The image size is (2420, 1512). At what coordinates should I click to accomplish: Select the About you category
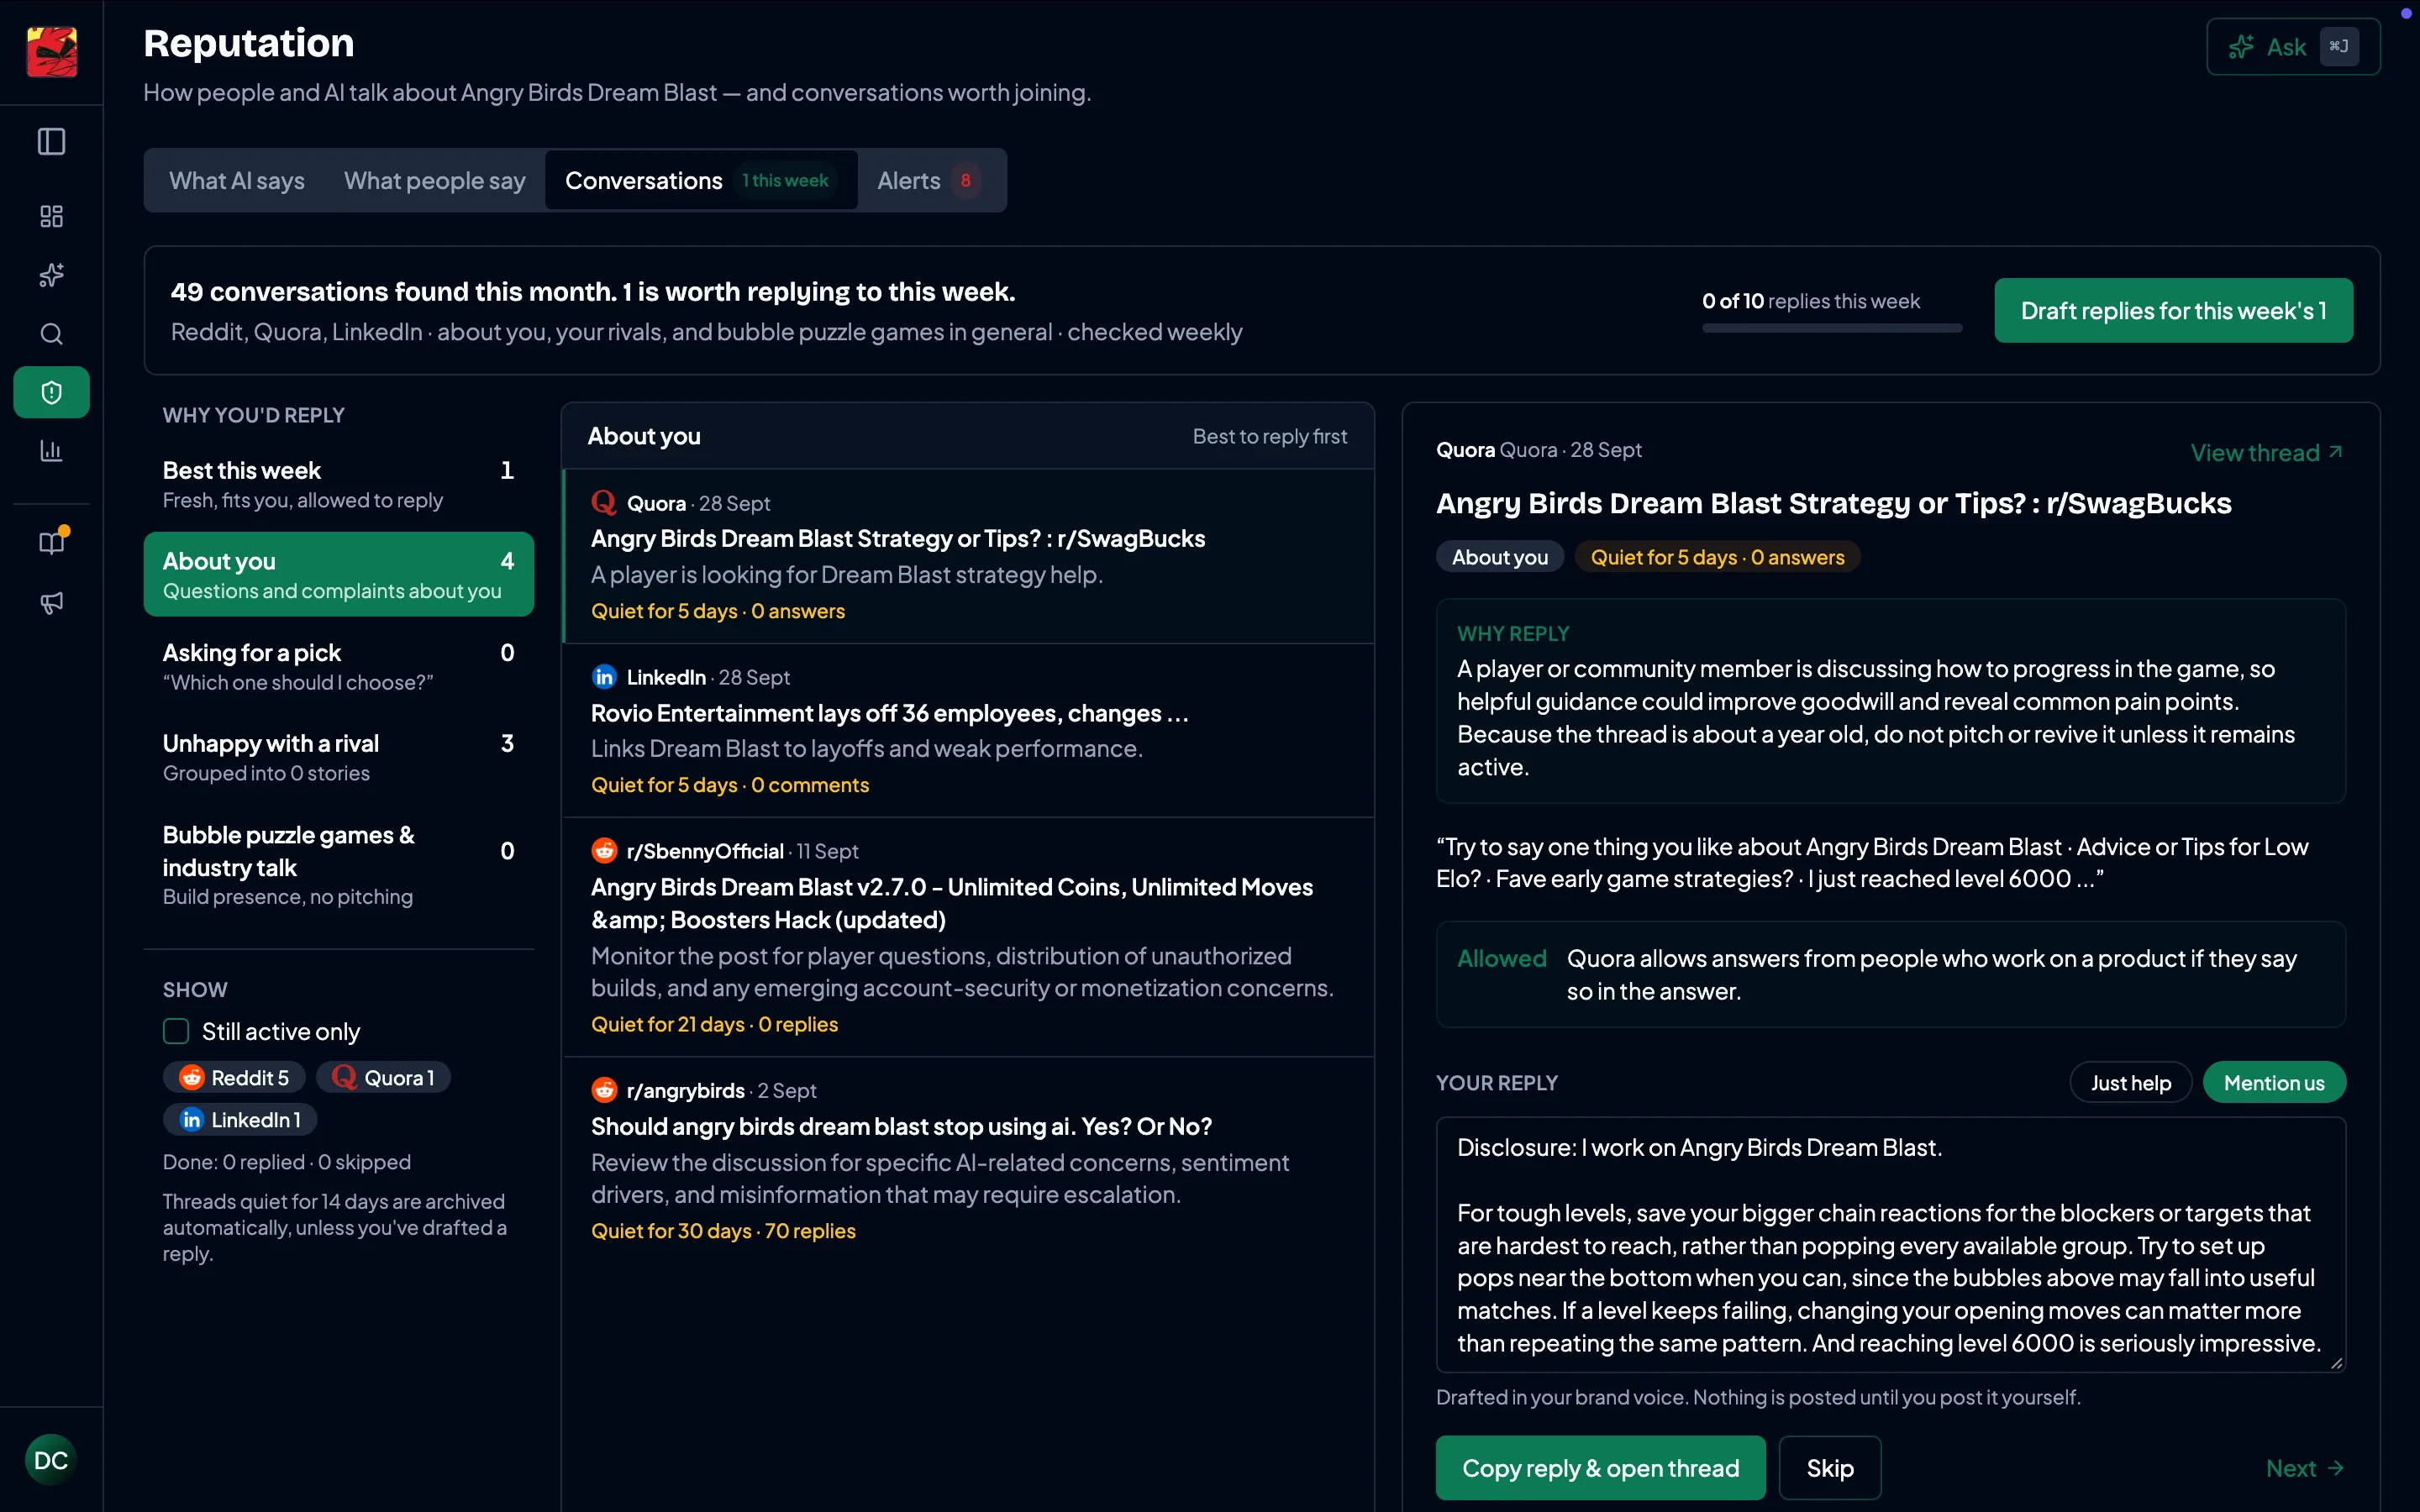coord(338,574)
